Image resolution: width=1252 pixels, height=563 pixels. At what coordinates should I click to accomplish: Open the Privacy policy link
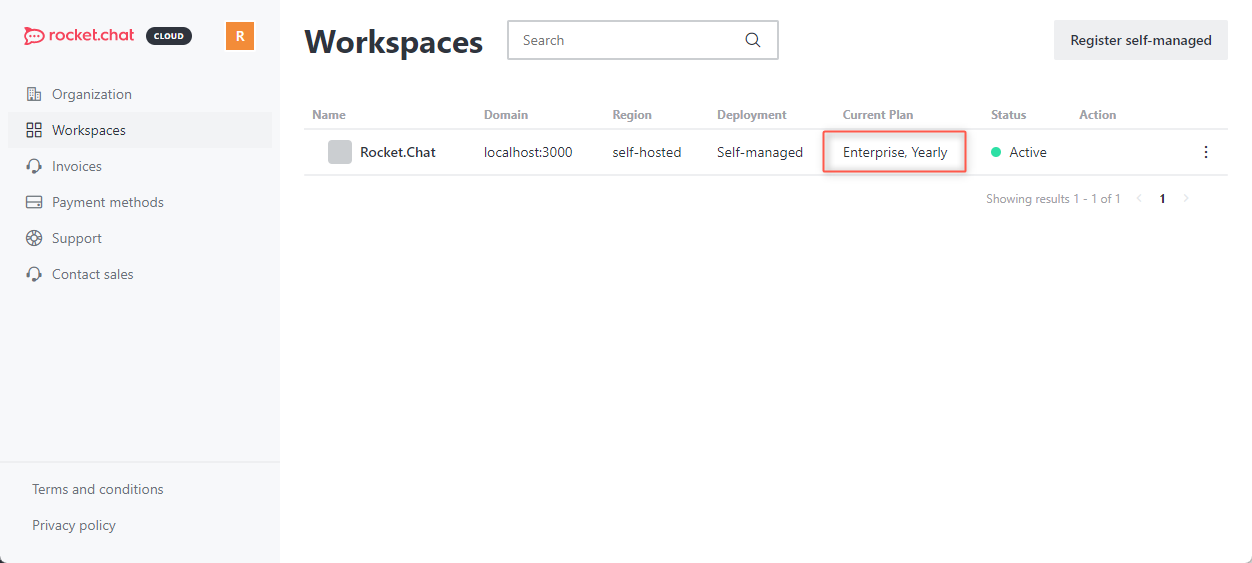74,525
